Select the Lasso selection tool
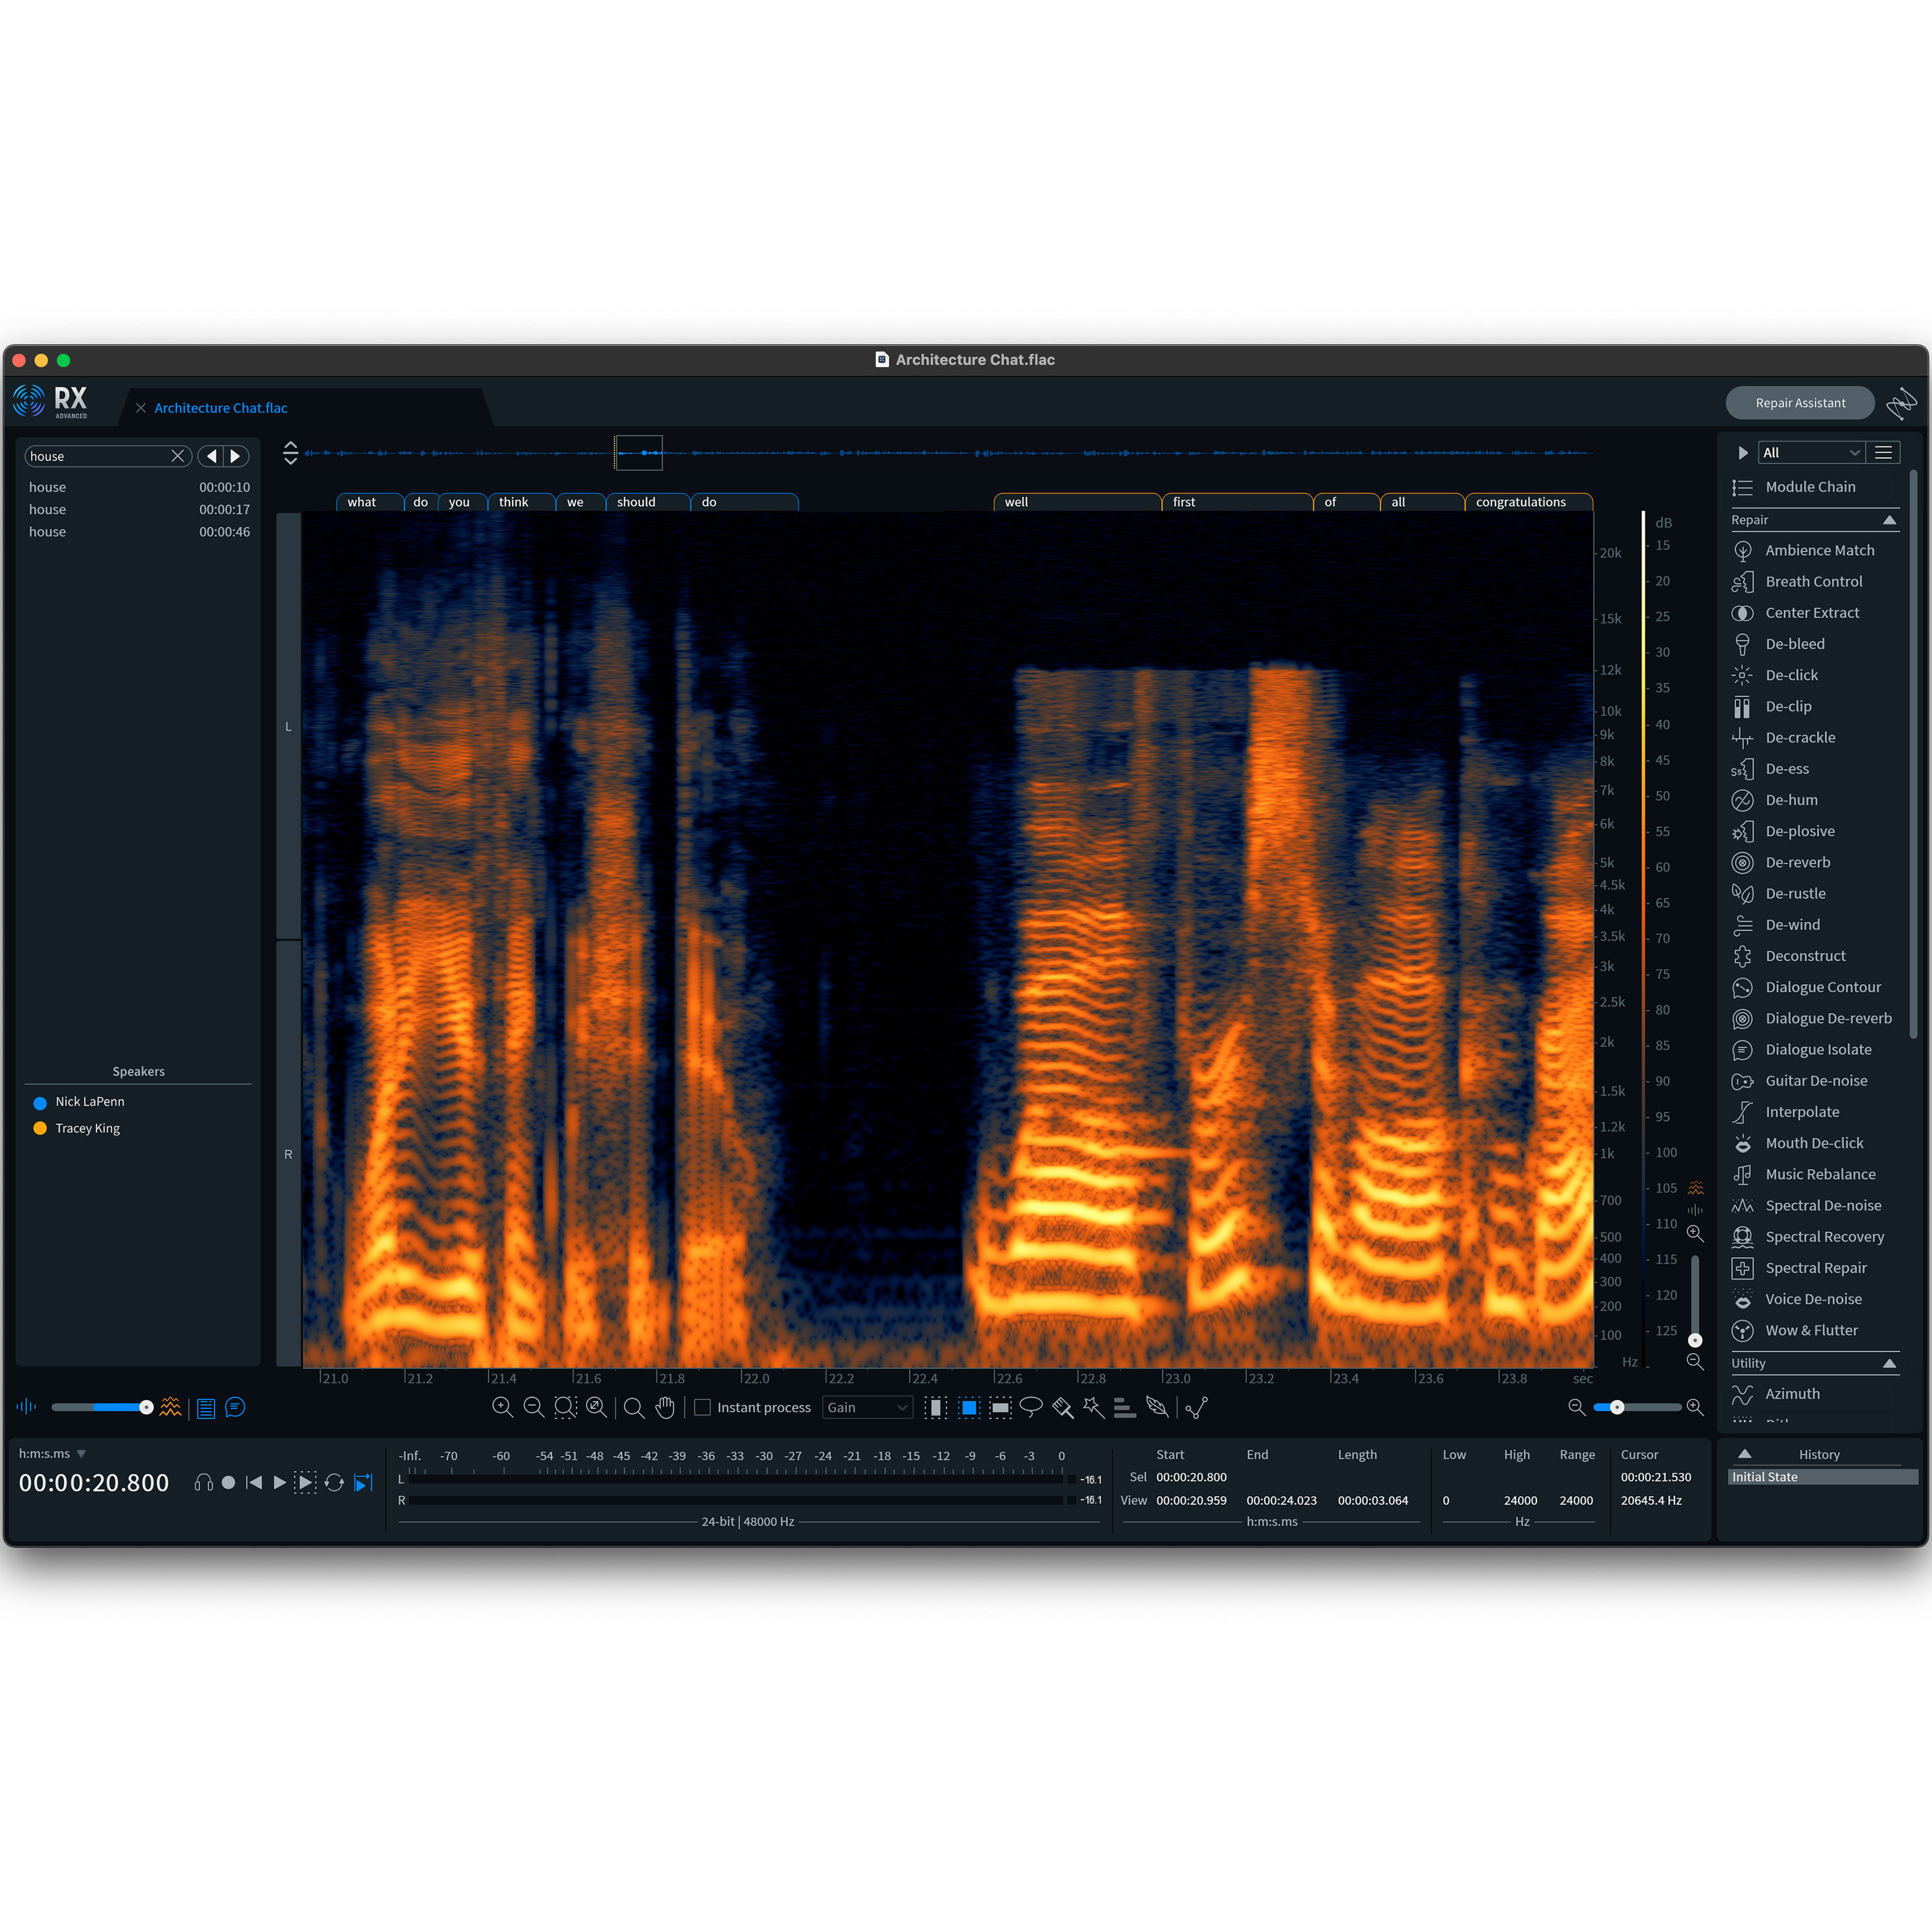The height and width of the screenshot is (1932, 1932). click(1031, 1407)
